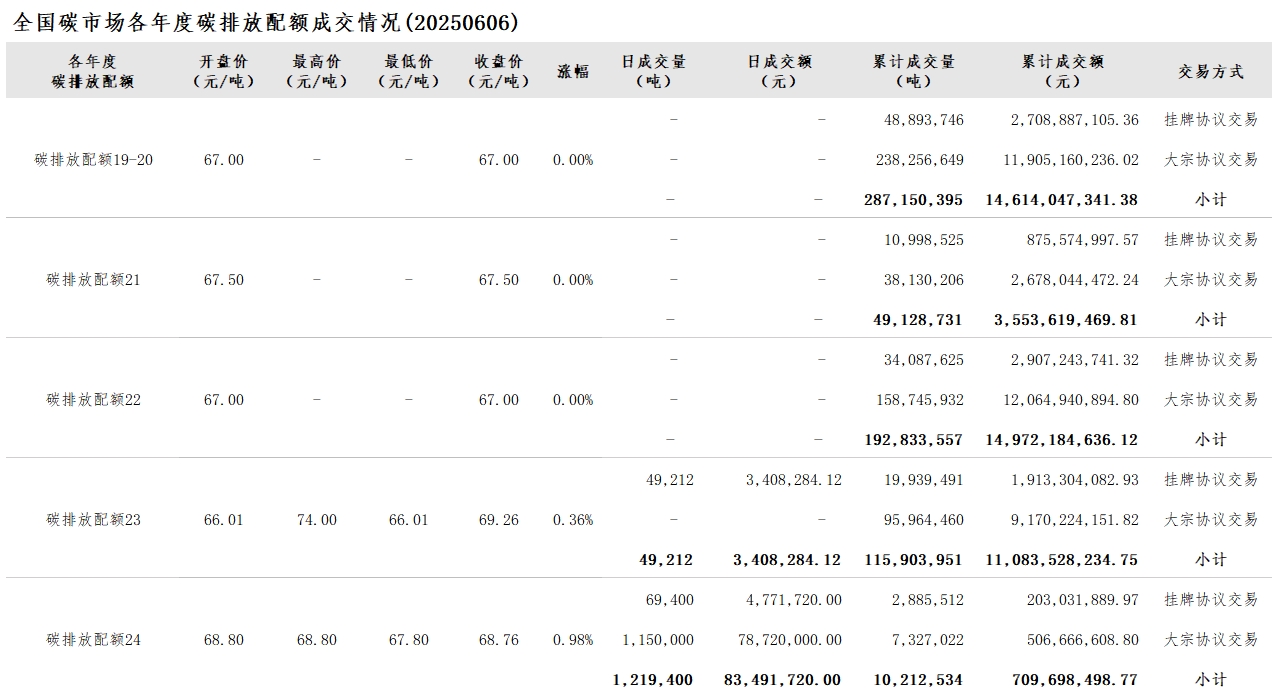Select the 收盘价 column header
The height and width of the screenshot is (696, 1281).
(499, 71)
